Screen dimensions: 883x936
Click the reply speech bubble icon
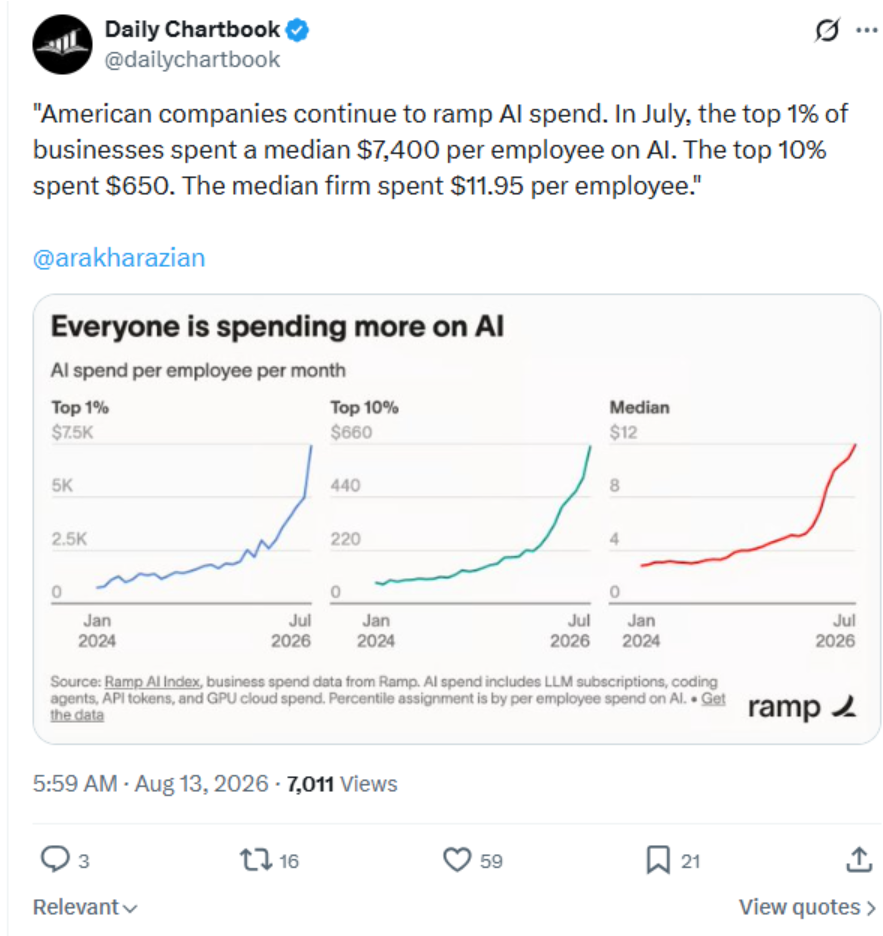point(55,860)
